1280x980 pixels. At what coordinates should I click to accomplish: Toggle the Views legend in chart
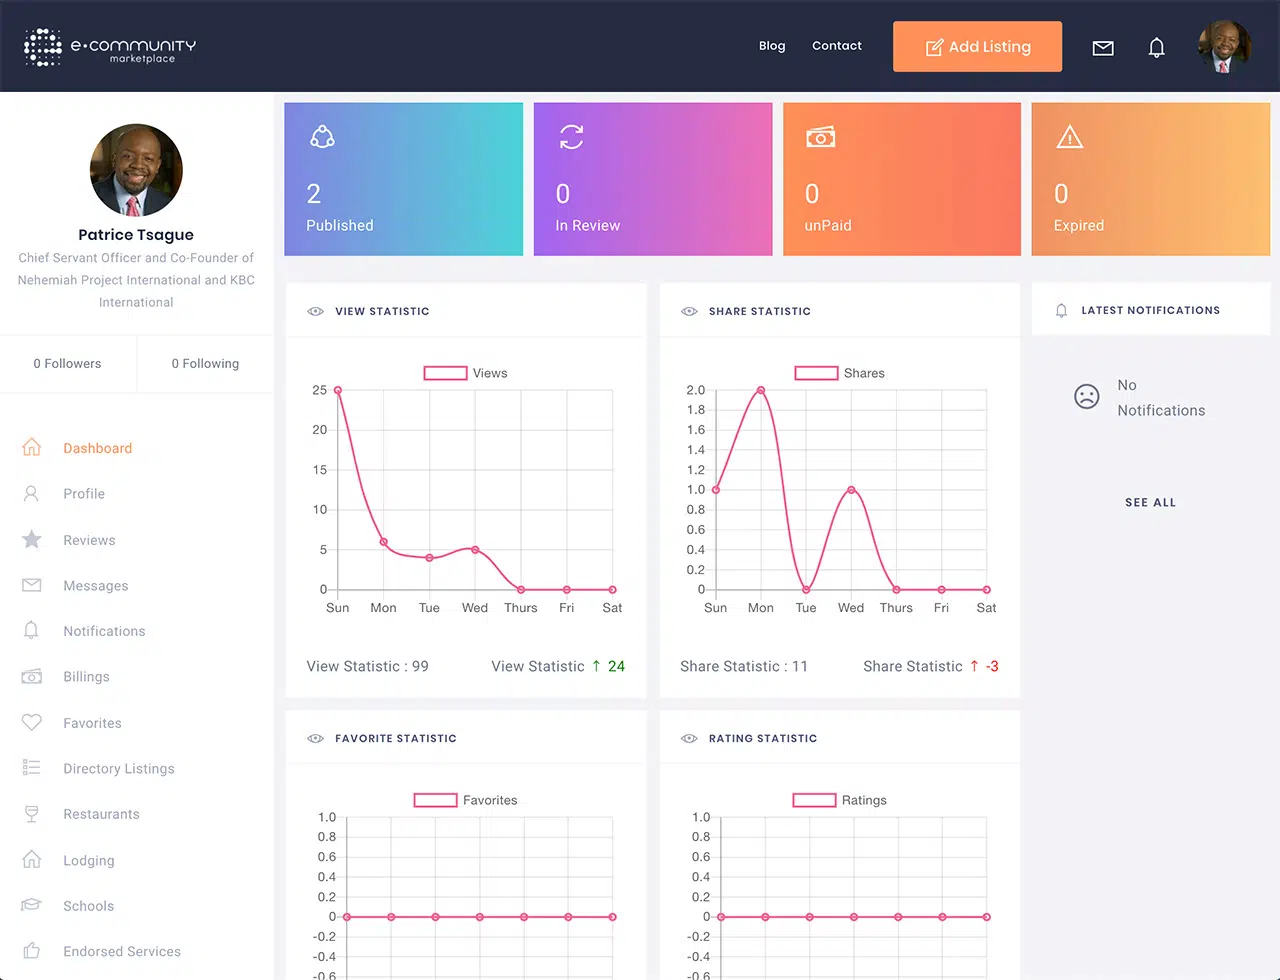(466, 373)
